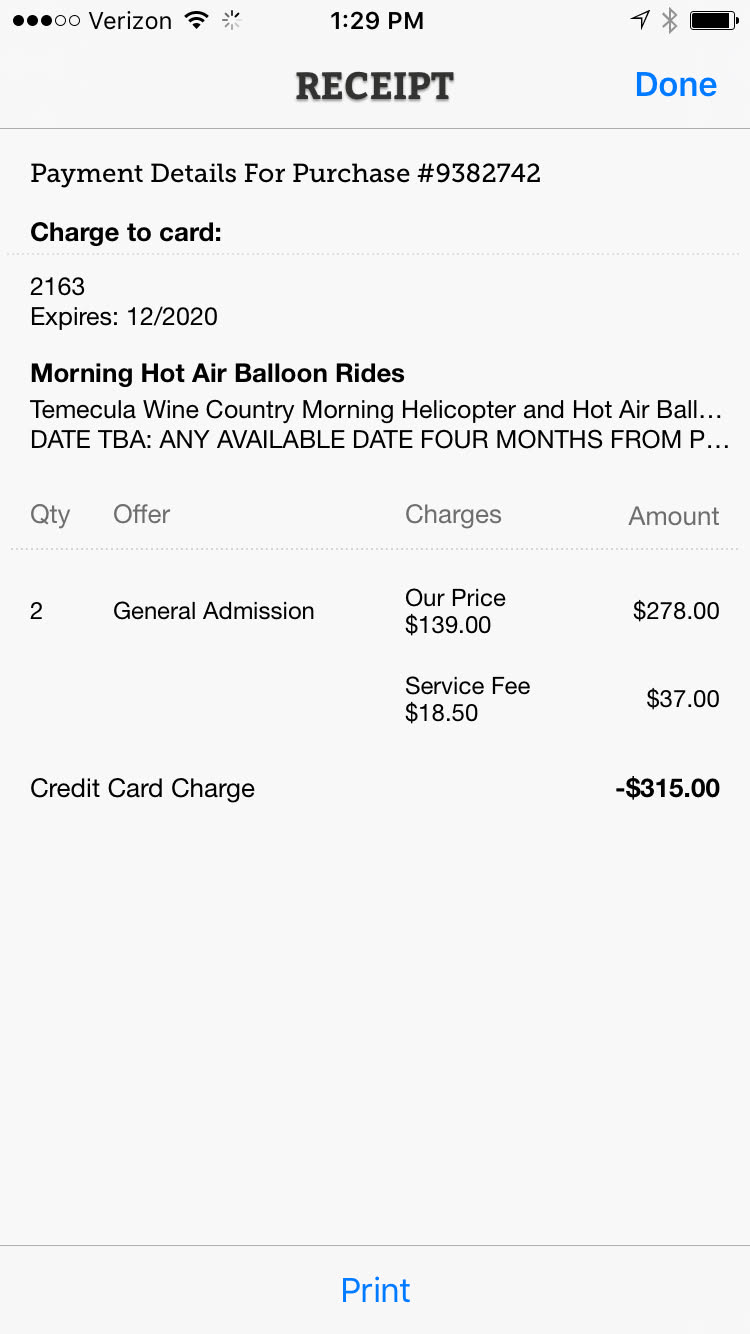Tap the location services arrow icon
Image resolution: width=750 pixels, height=1334 pixels.
point(640,20)
